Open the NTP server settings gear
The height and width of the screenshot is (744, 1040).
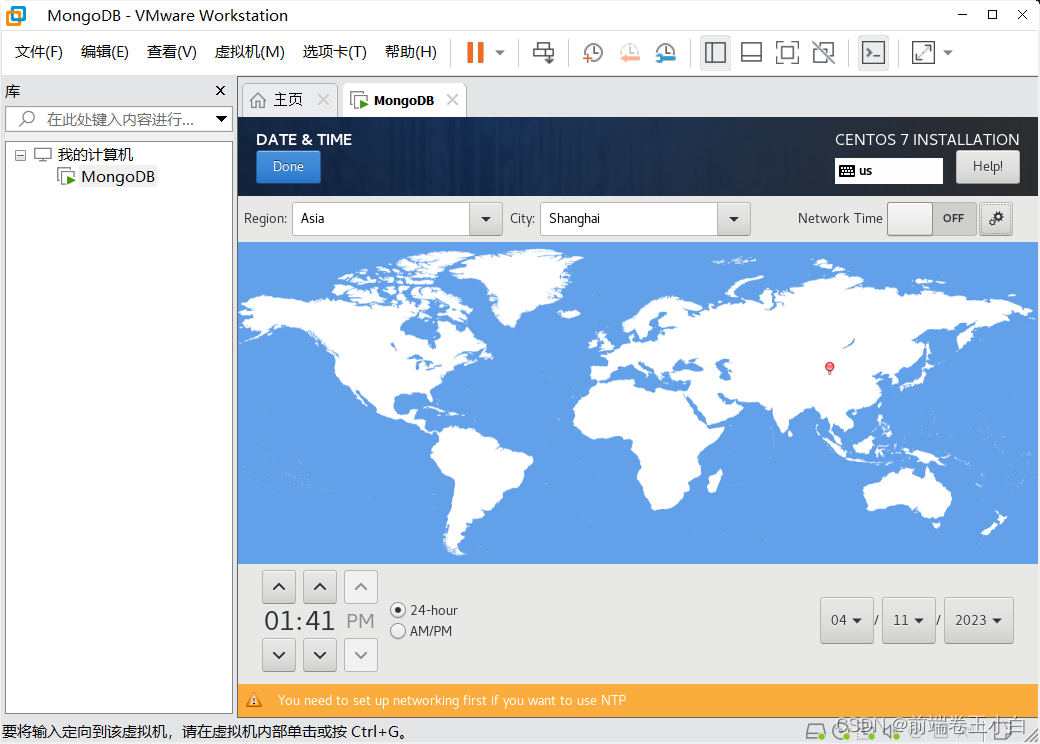[x=996, y=219]
